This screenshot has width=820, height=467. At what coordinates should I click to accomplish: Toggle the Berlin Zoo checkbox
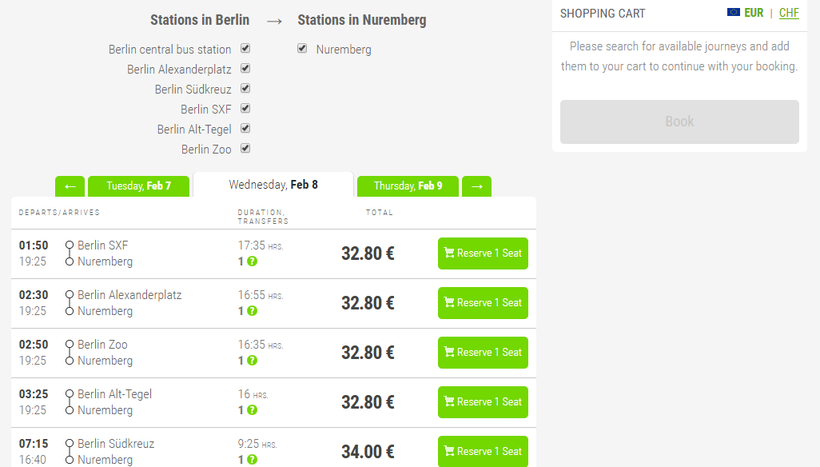[245, 149]
